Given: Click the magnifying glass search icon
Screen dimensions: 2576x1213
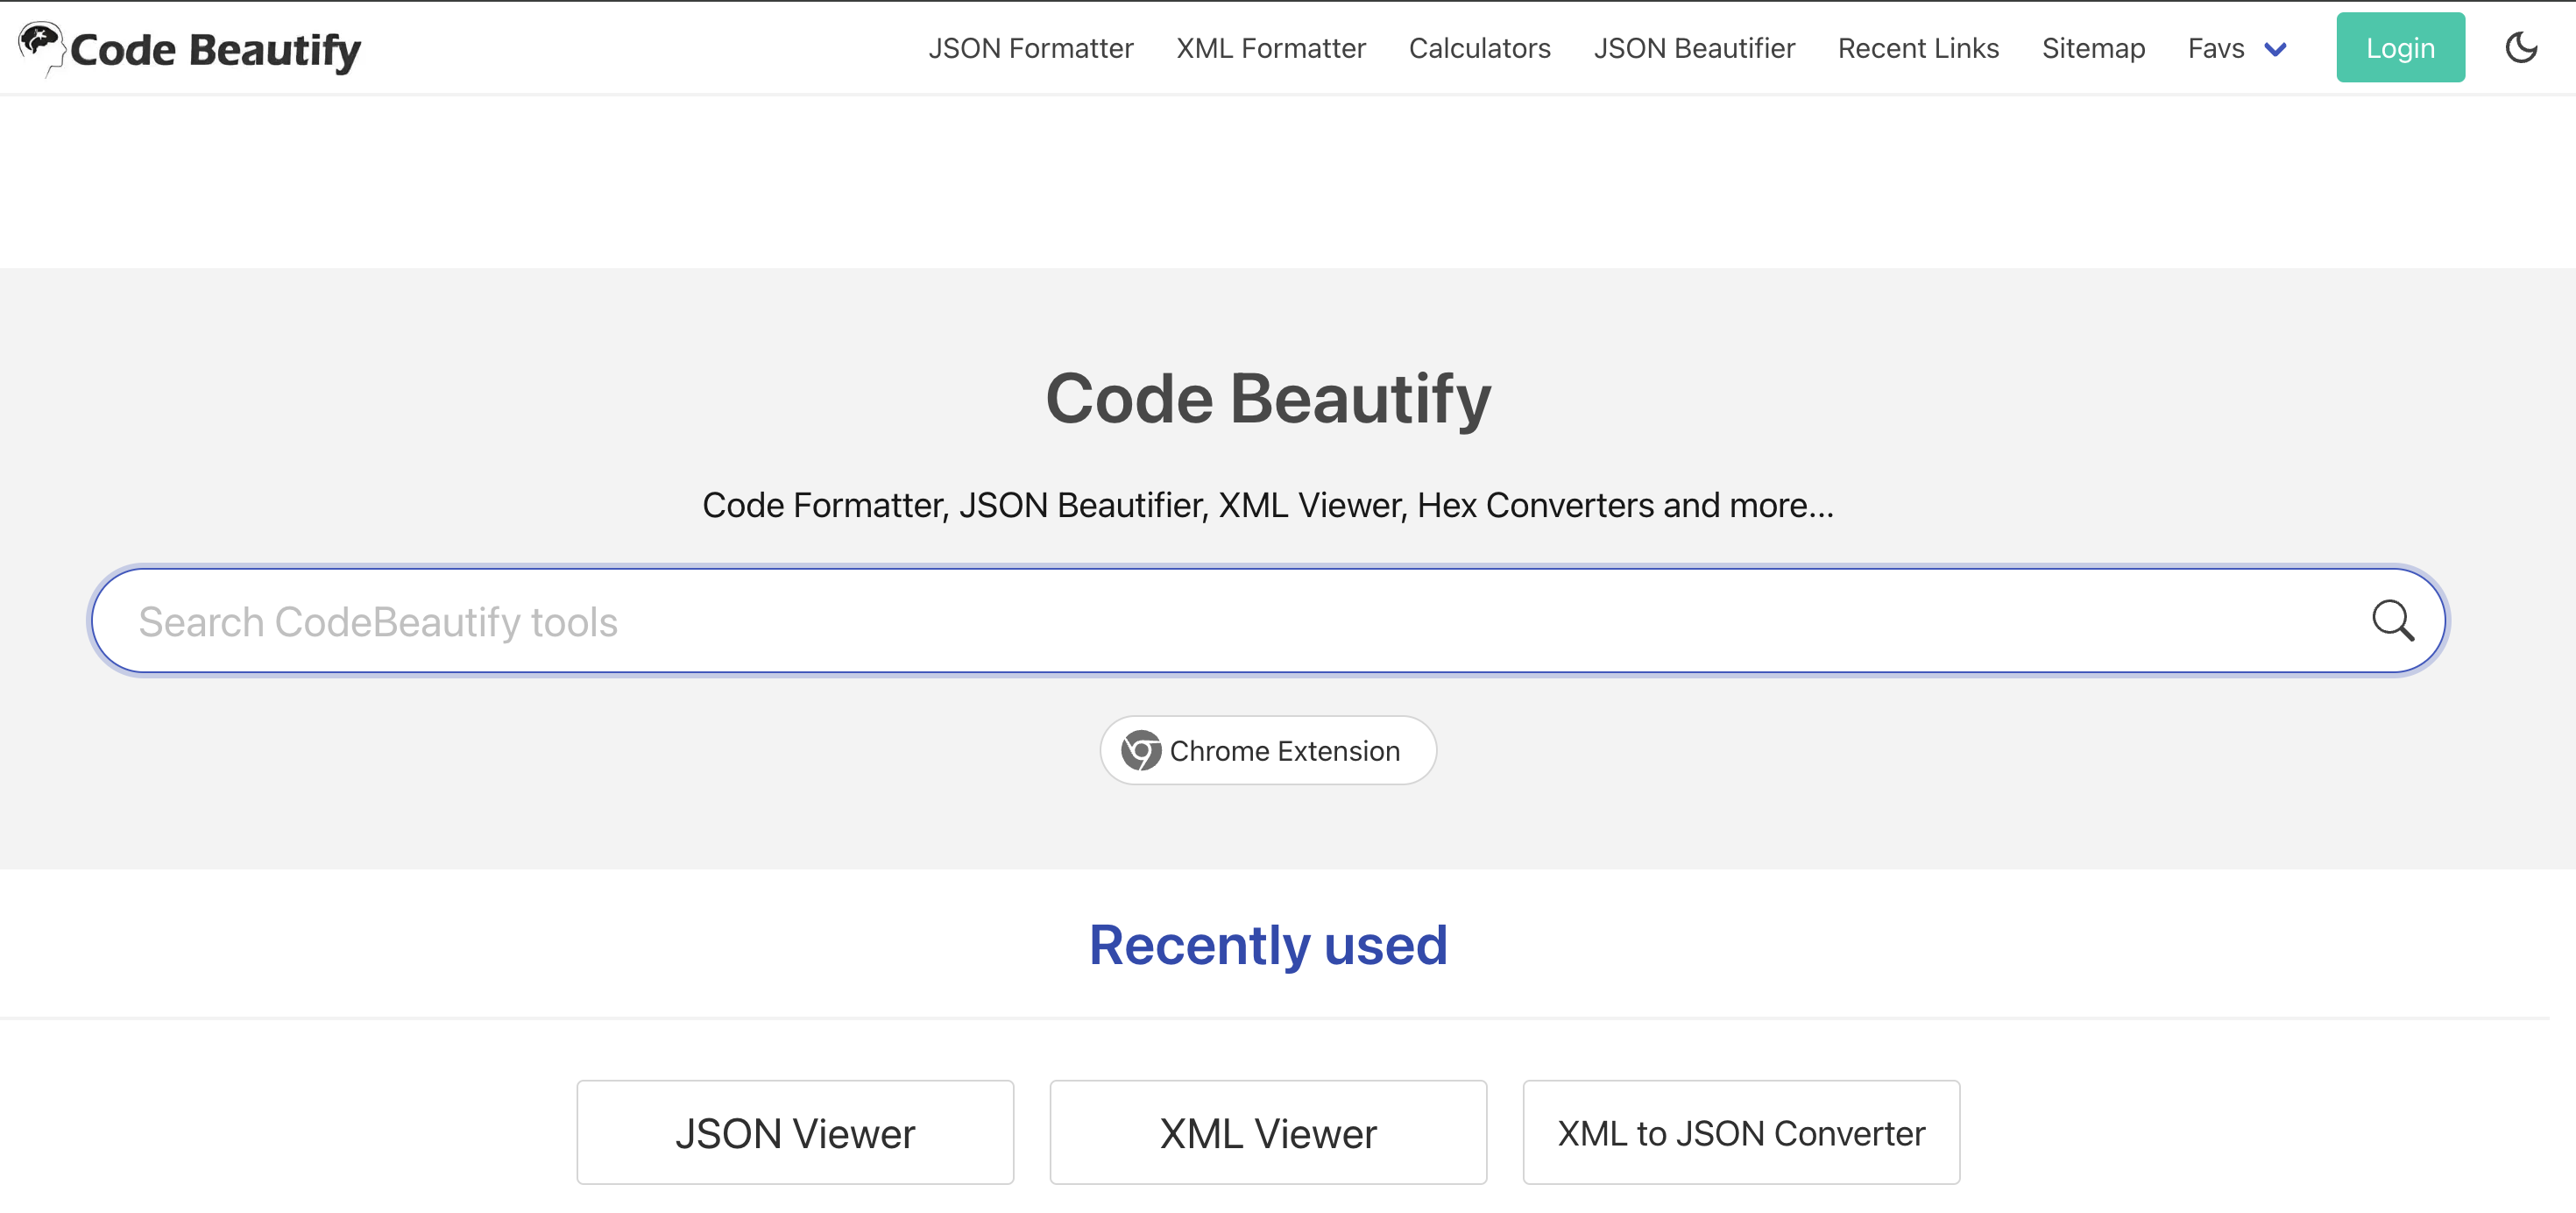Looking at the screenshot, I should coord(2393,621).
